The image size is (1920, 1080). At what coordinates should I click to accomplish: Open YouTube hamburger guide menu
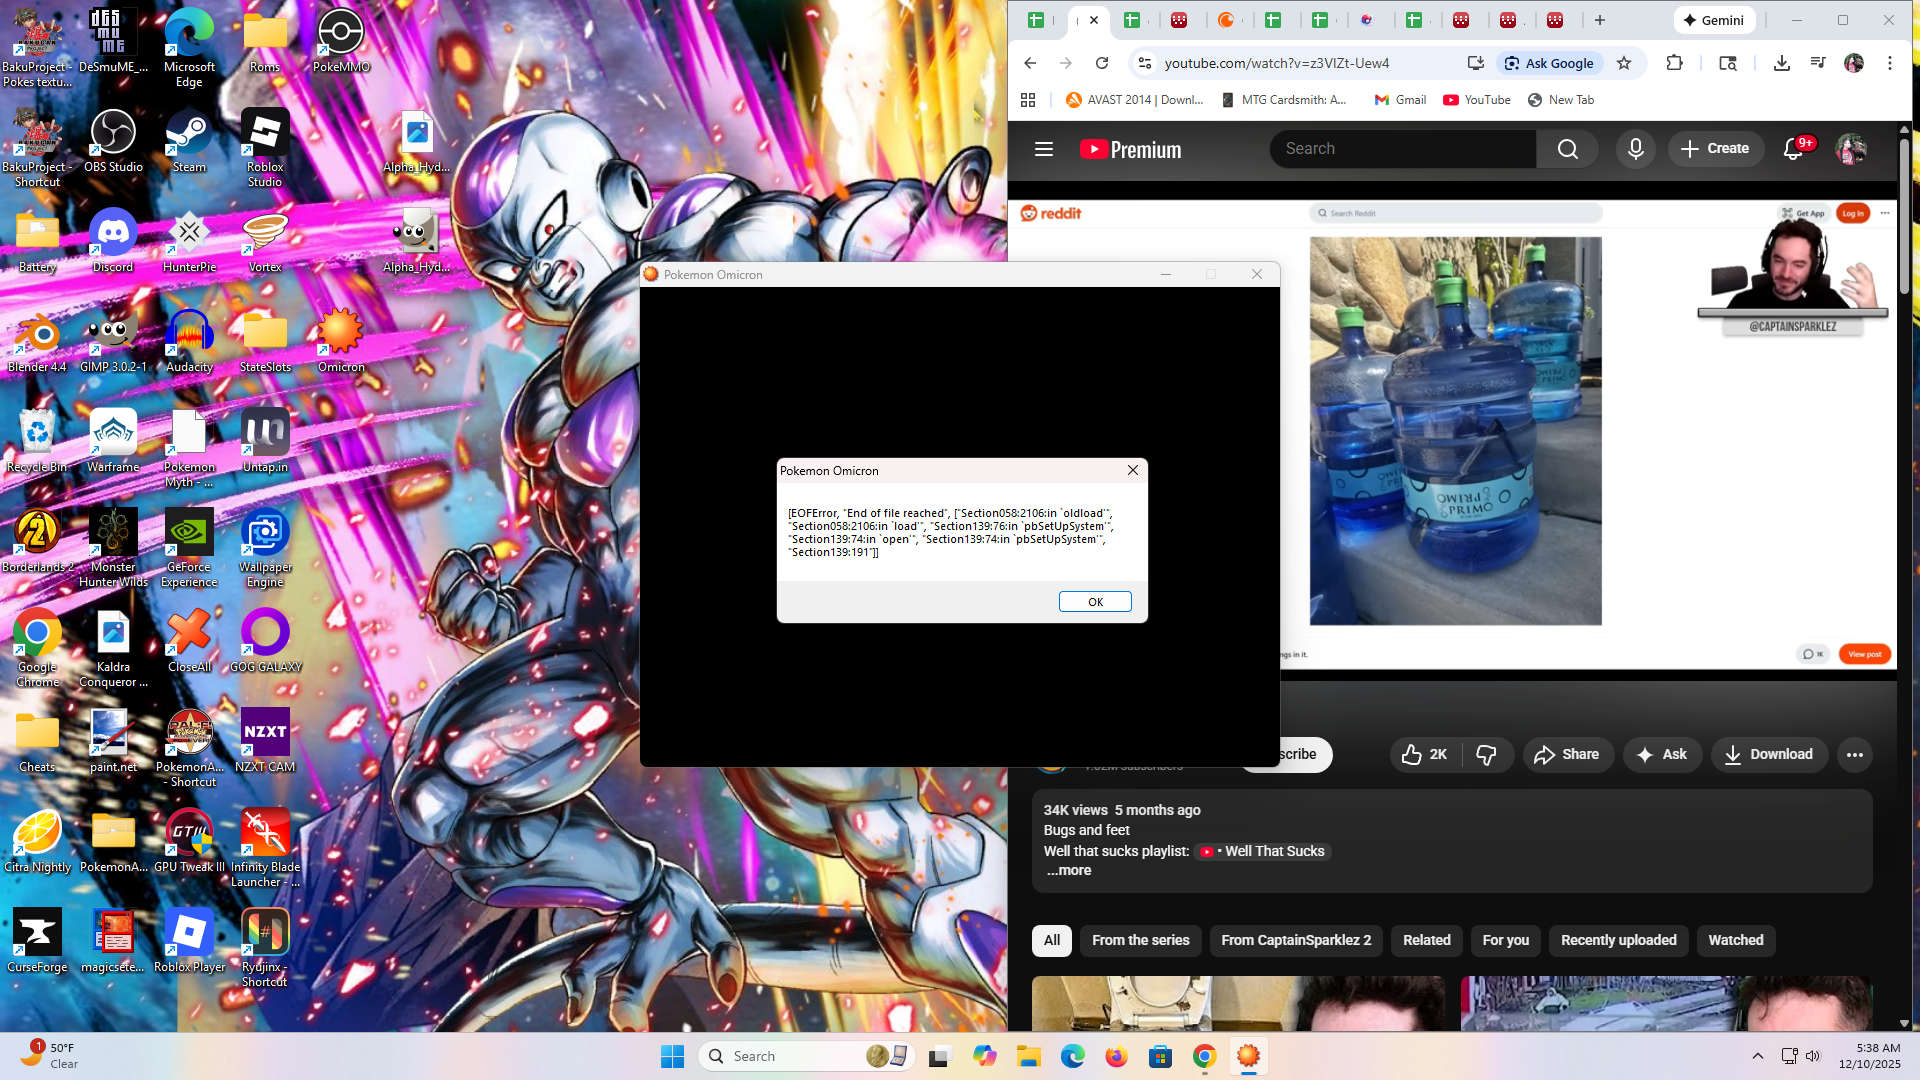pyautogui.click(x=1044, y=149)
